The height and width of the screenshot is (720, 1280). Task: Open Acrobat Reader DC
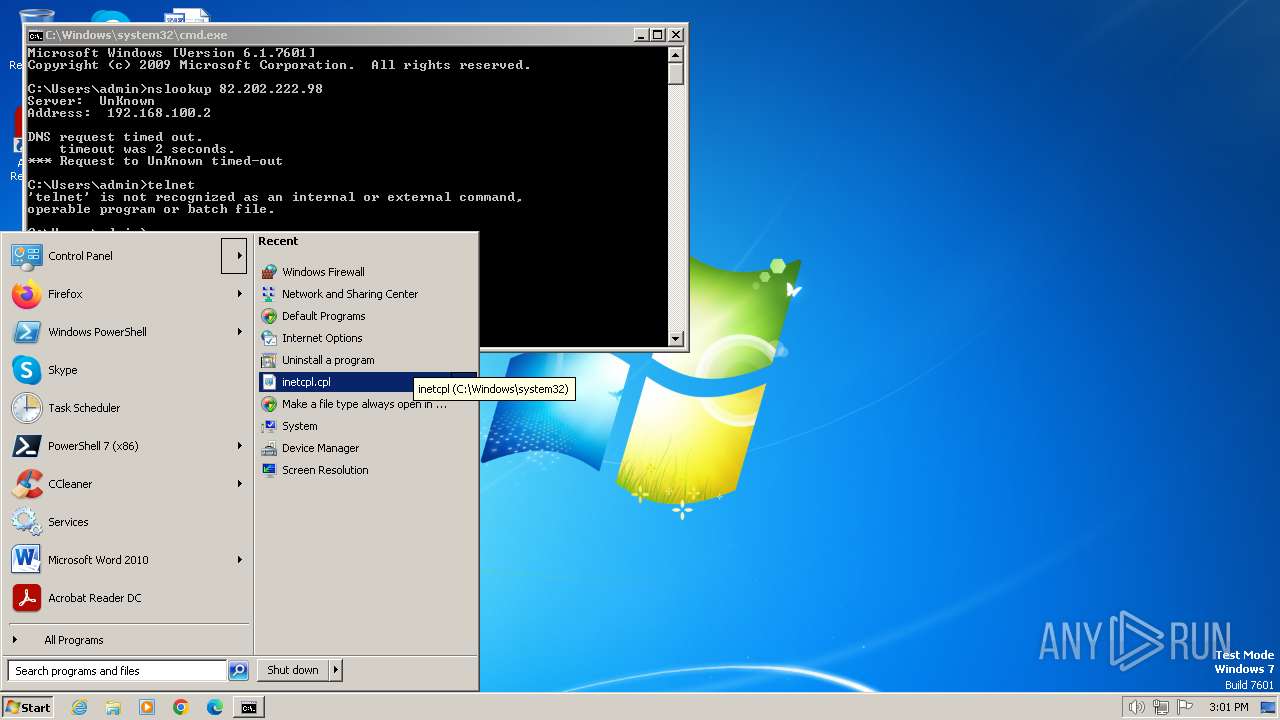127,598
